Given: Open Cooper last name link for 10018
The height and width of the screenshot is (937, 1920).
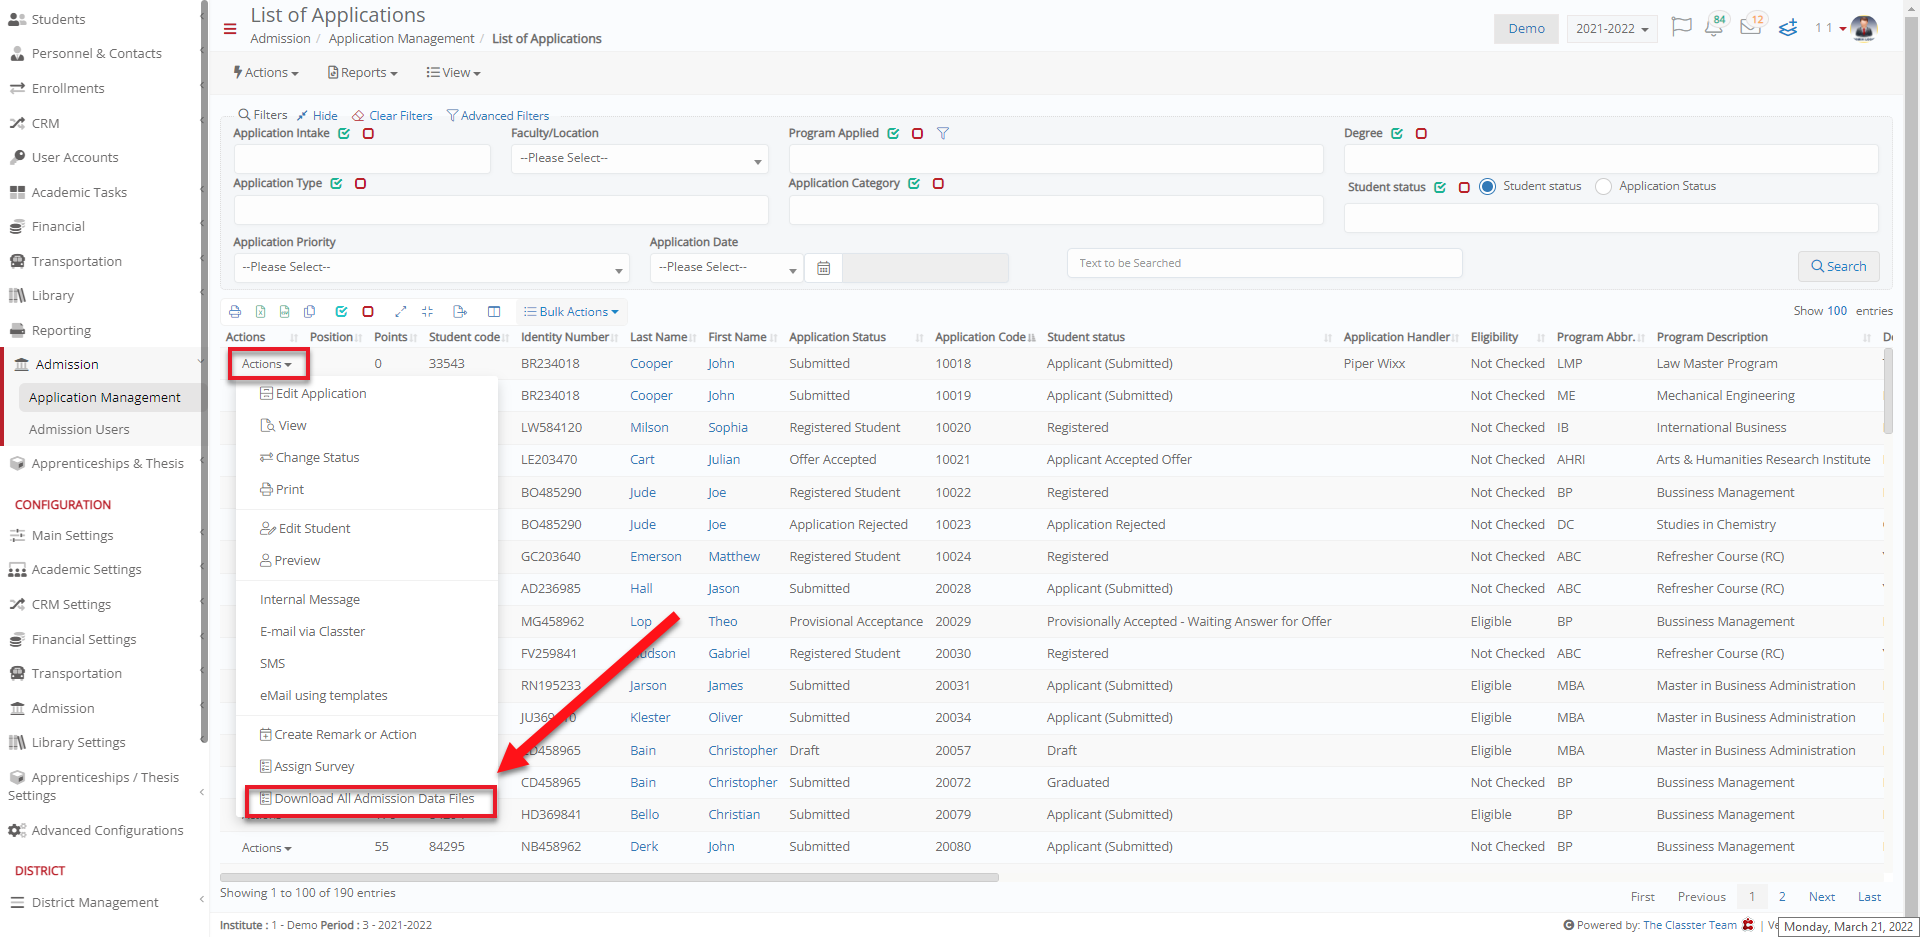Looking at the screenshot, I should point(651,363).
